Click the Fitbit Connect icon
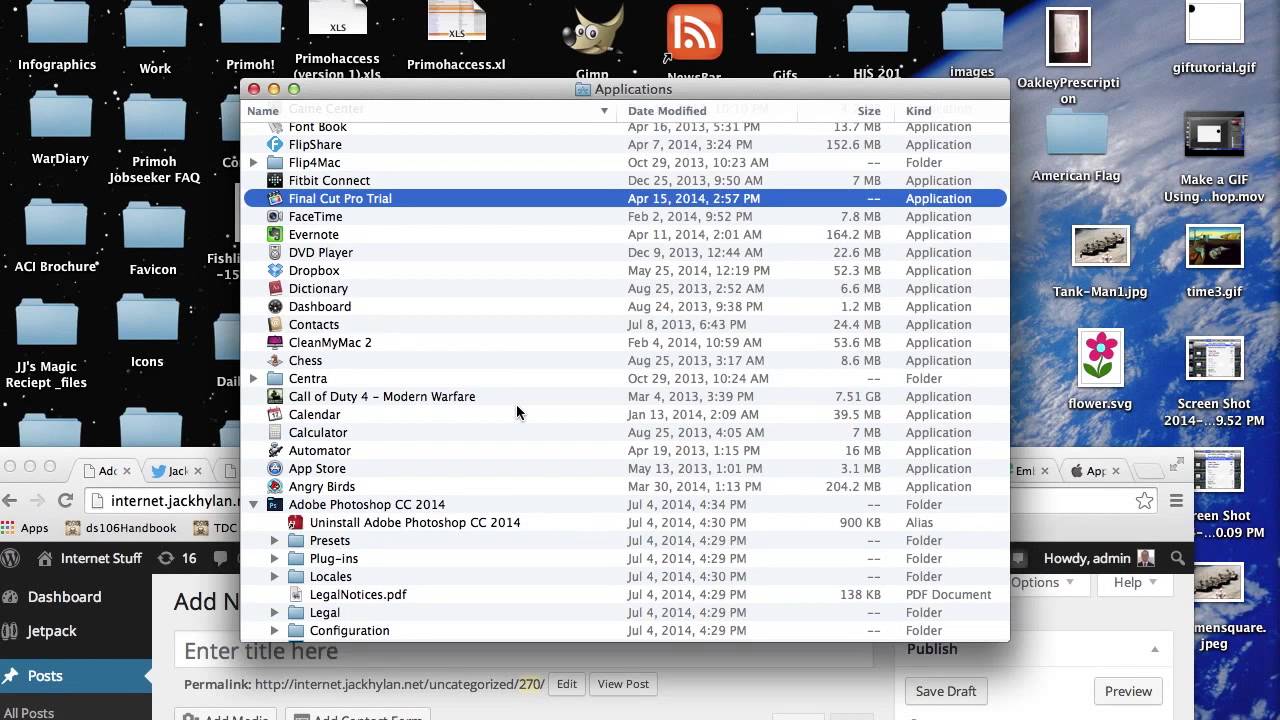 (x=275, y=180)
